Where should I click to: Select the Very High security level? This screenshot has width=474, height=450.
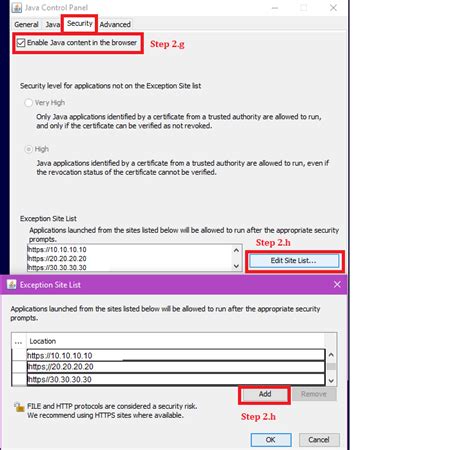click(29, 103)
